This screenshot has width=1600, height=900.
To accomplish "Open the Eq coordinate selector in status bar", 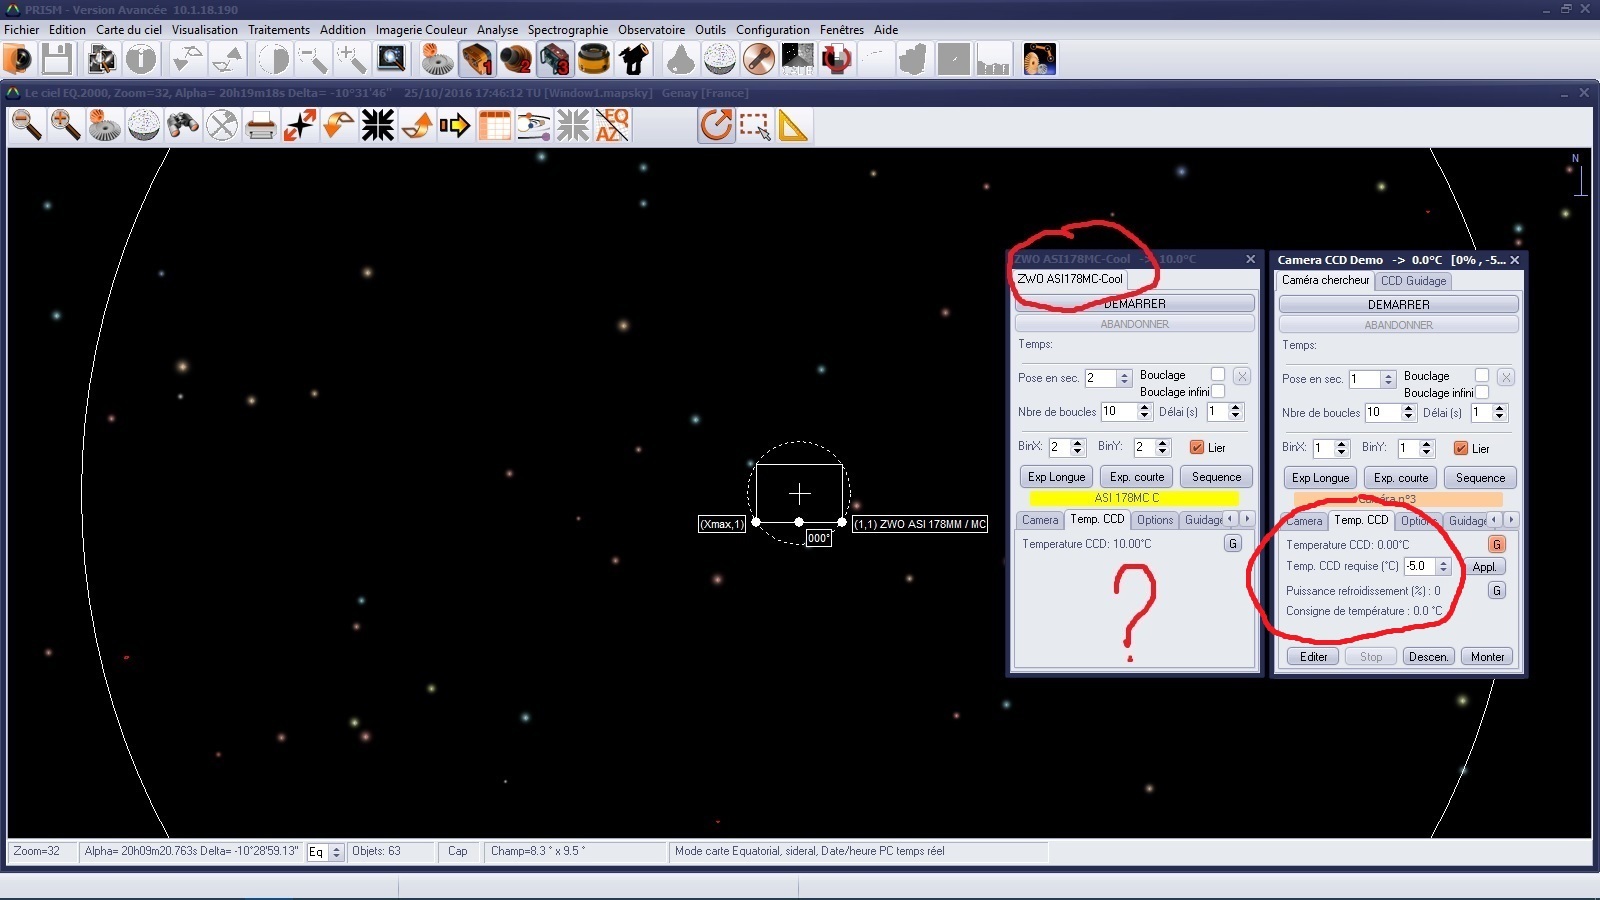I will 336,852.
